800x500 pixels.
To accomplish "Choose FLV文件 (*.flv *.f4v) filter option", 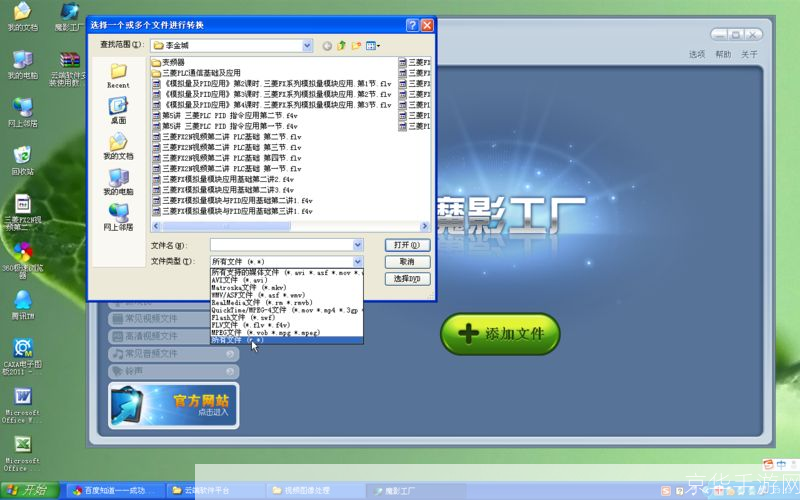I will coord(287,325).
